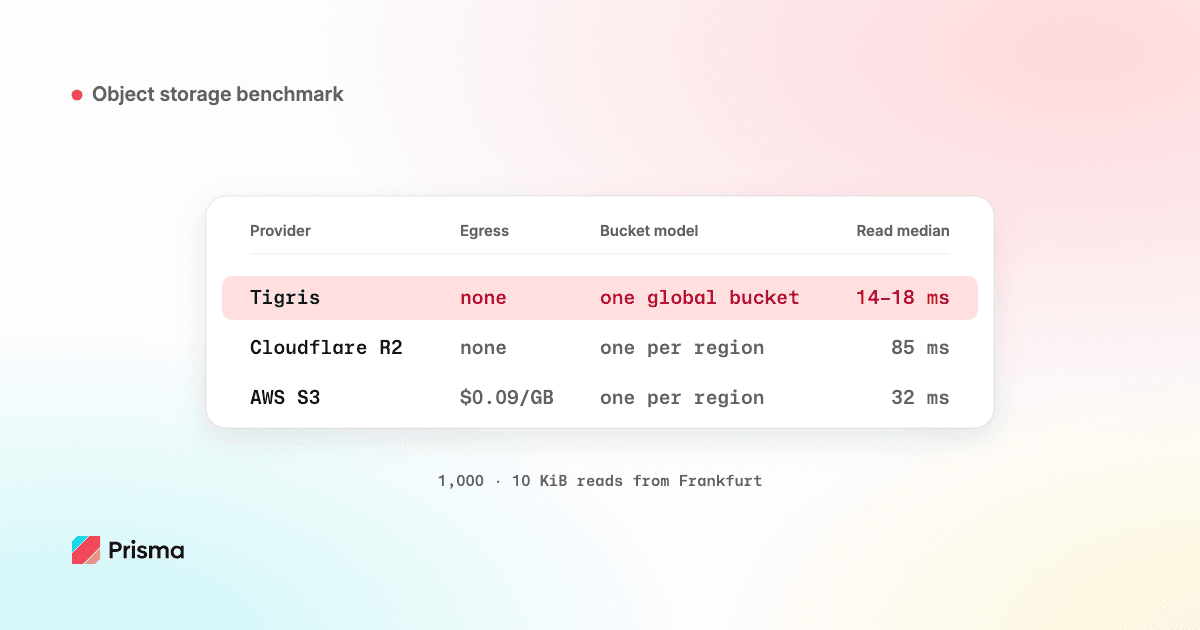Click the 'Provider' column header
Image resolution: width=1200 pixels, height=630 pixels.
280,231
